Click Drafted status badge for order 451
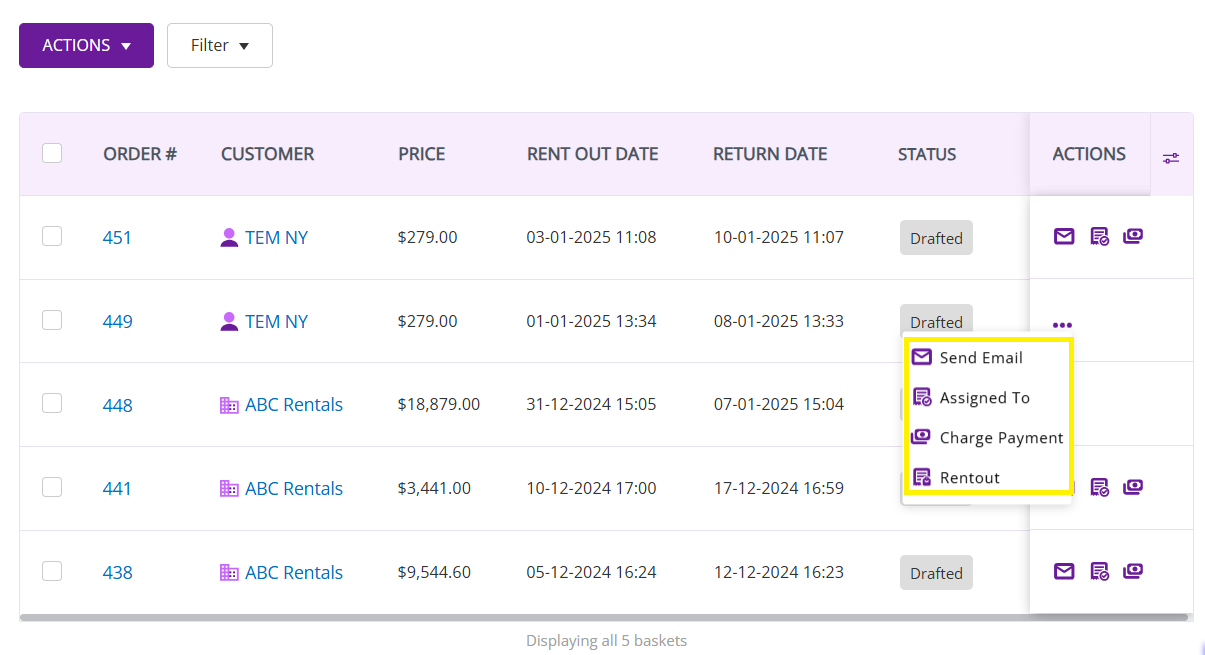Viewport: 1205px width, 655px height. 936,238
